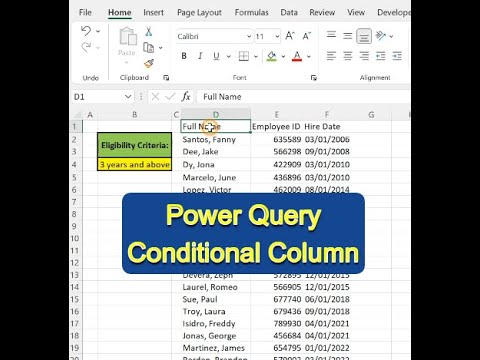Click the formula bar showing Full Name
The width and height of the screenshot is (480, 360).
click(x=303, y=97)
